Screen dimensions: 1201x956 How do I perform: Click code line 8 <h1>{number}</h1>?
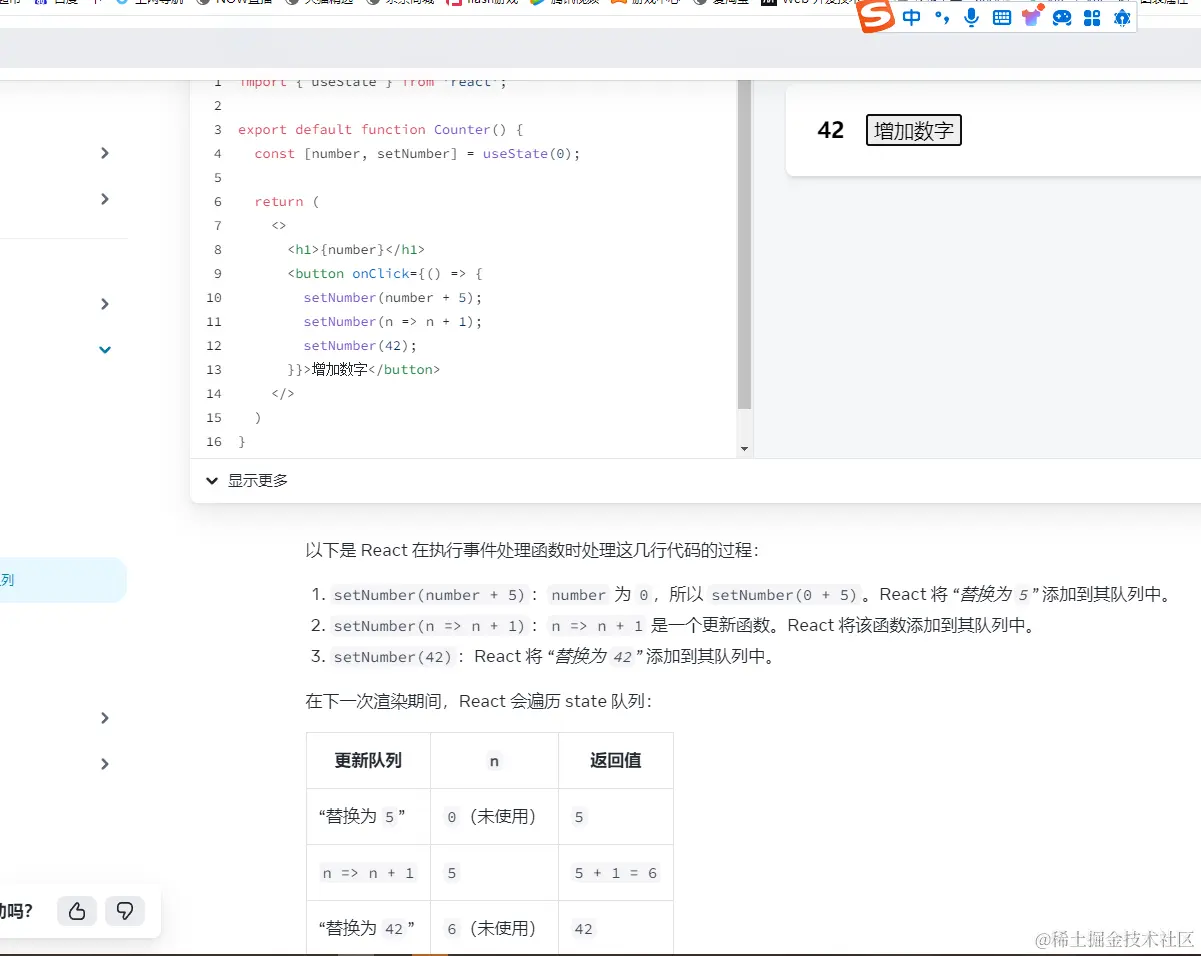(356, 249)
